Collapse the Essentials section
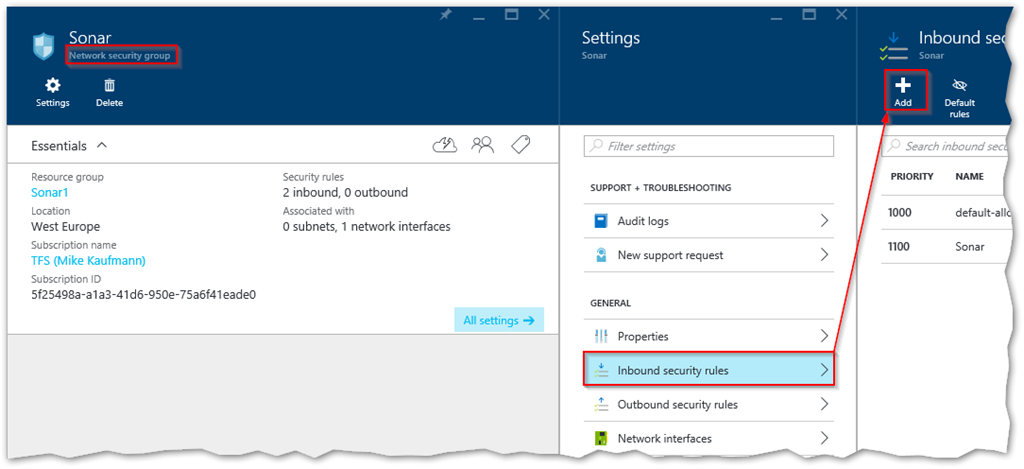 (102, 146)
